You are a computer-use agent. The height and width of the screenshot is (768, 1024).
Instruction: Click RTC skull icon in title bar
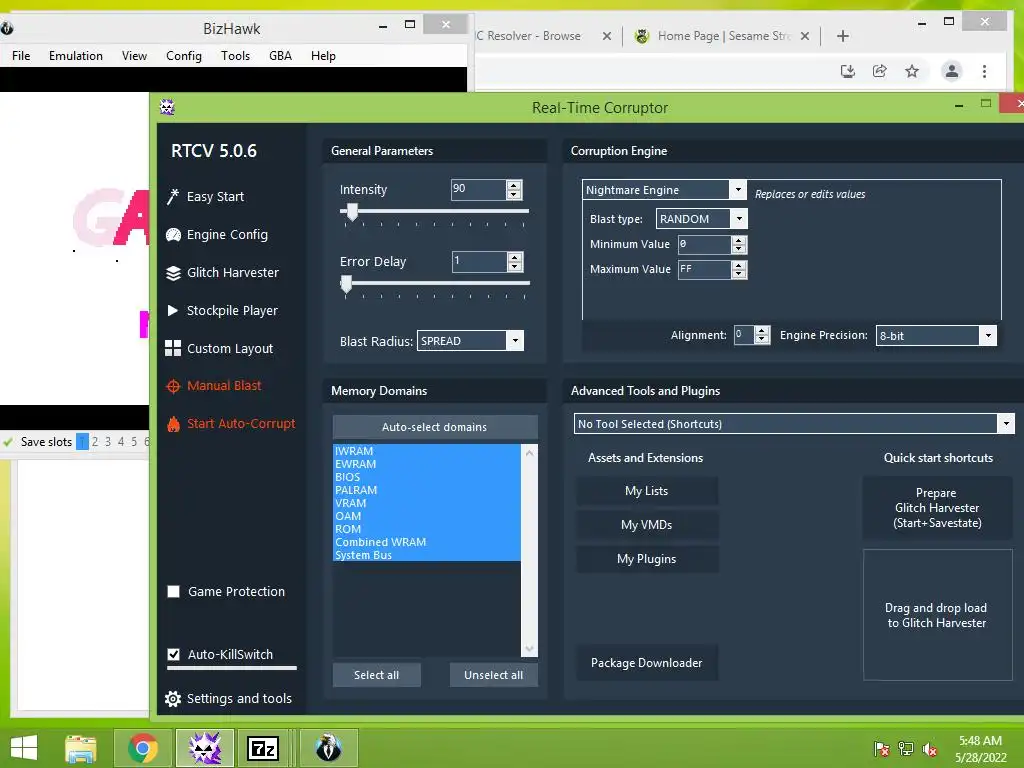click(x=167, y=107)
